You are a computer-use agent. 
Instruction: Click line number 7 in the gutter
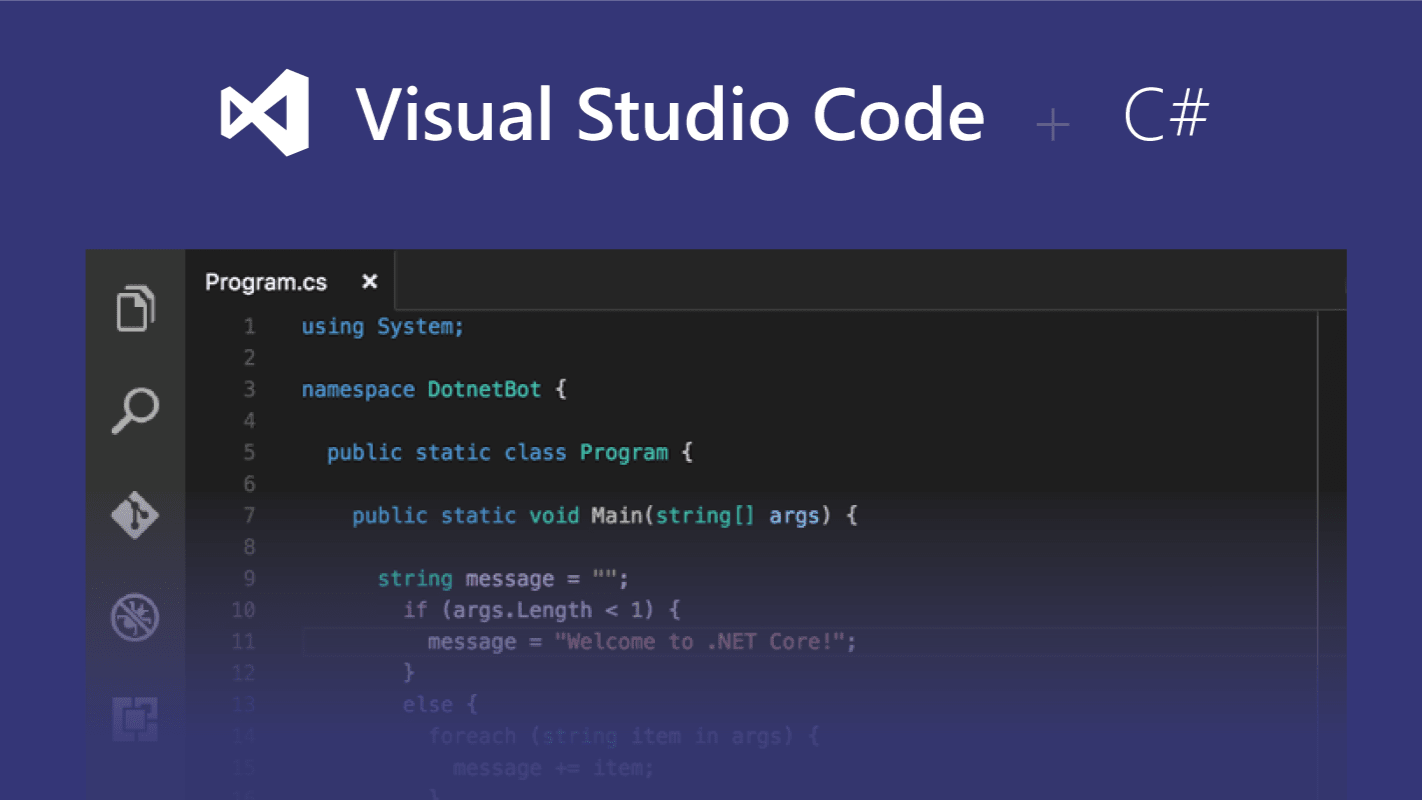click(249, 515)
